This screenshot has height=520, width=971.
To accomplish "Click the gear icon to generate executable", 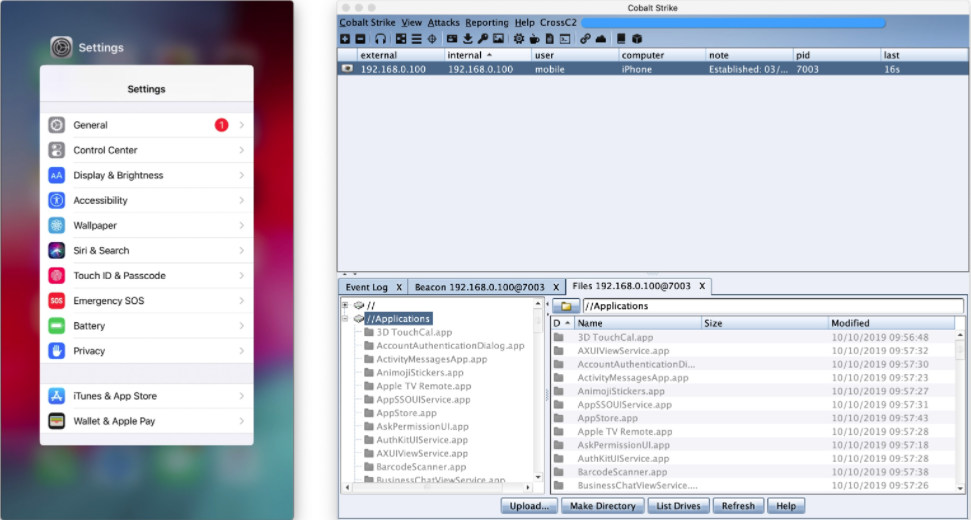I will [519, 39].
